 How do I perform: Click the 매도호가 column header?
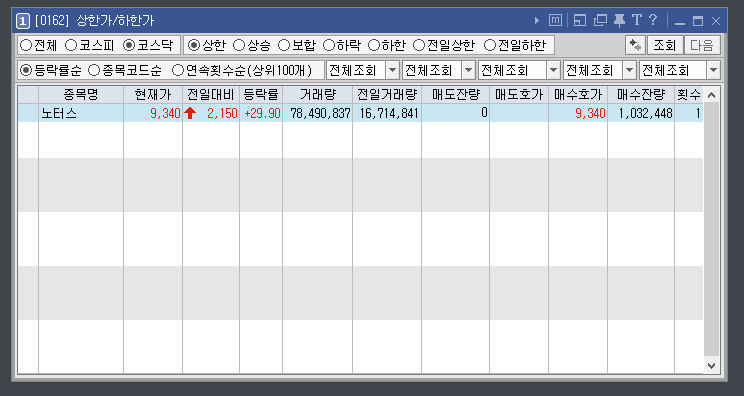pyautogui.click(x=519, y=95)
